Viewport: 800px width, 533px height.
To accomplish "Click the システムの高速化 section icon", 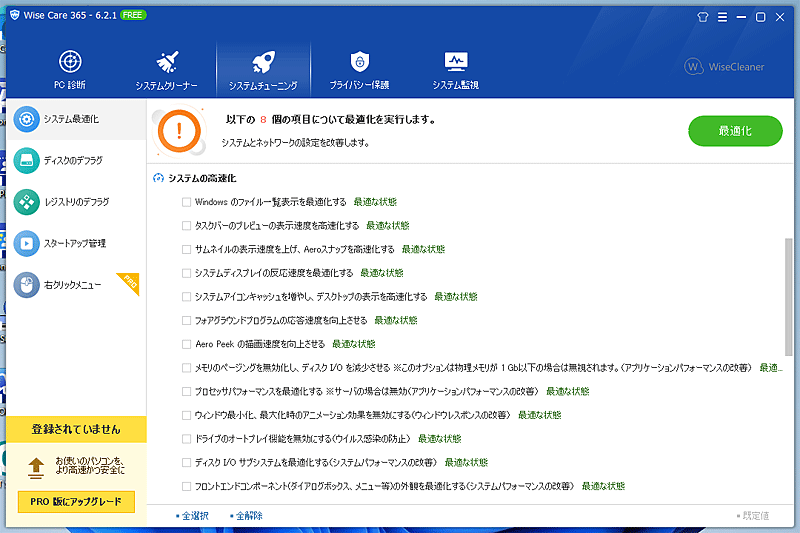I will 158,178.
